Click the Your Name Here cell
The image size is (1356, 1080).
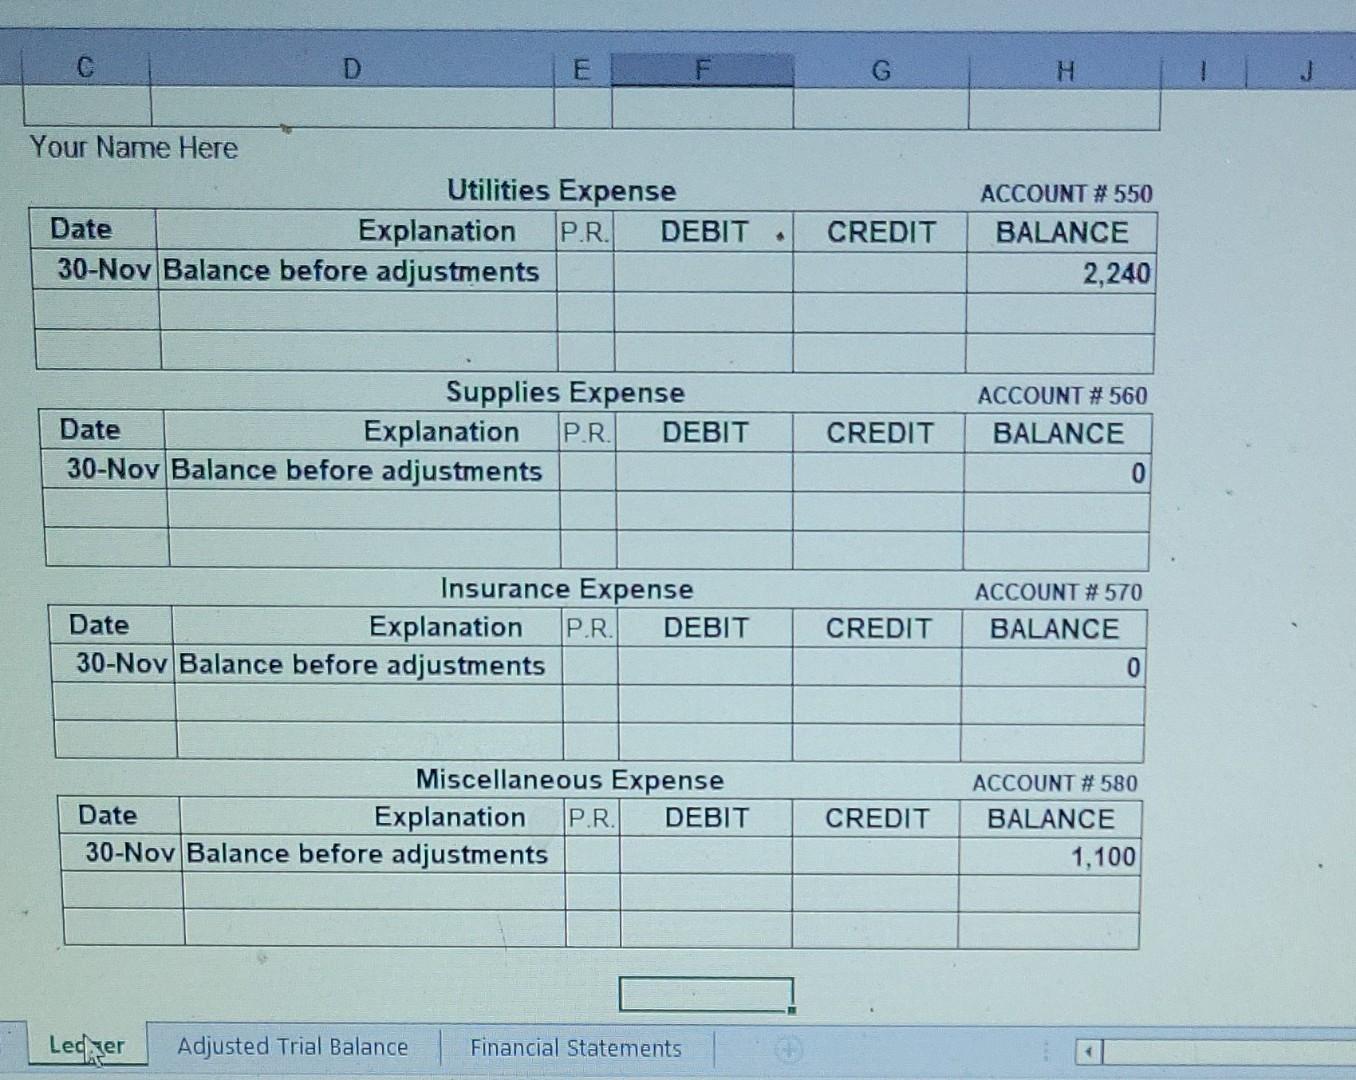click(x=134, y=147)
